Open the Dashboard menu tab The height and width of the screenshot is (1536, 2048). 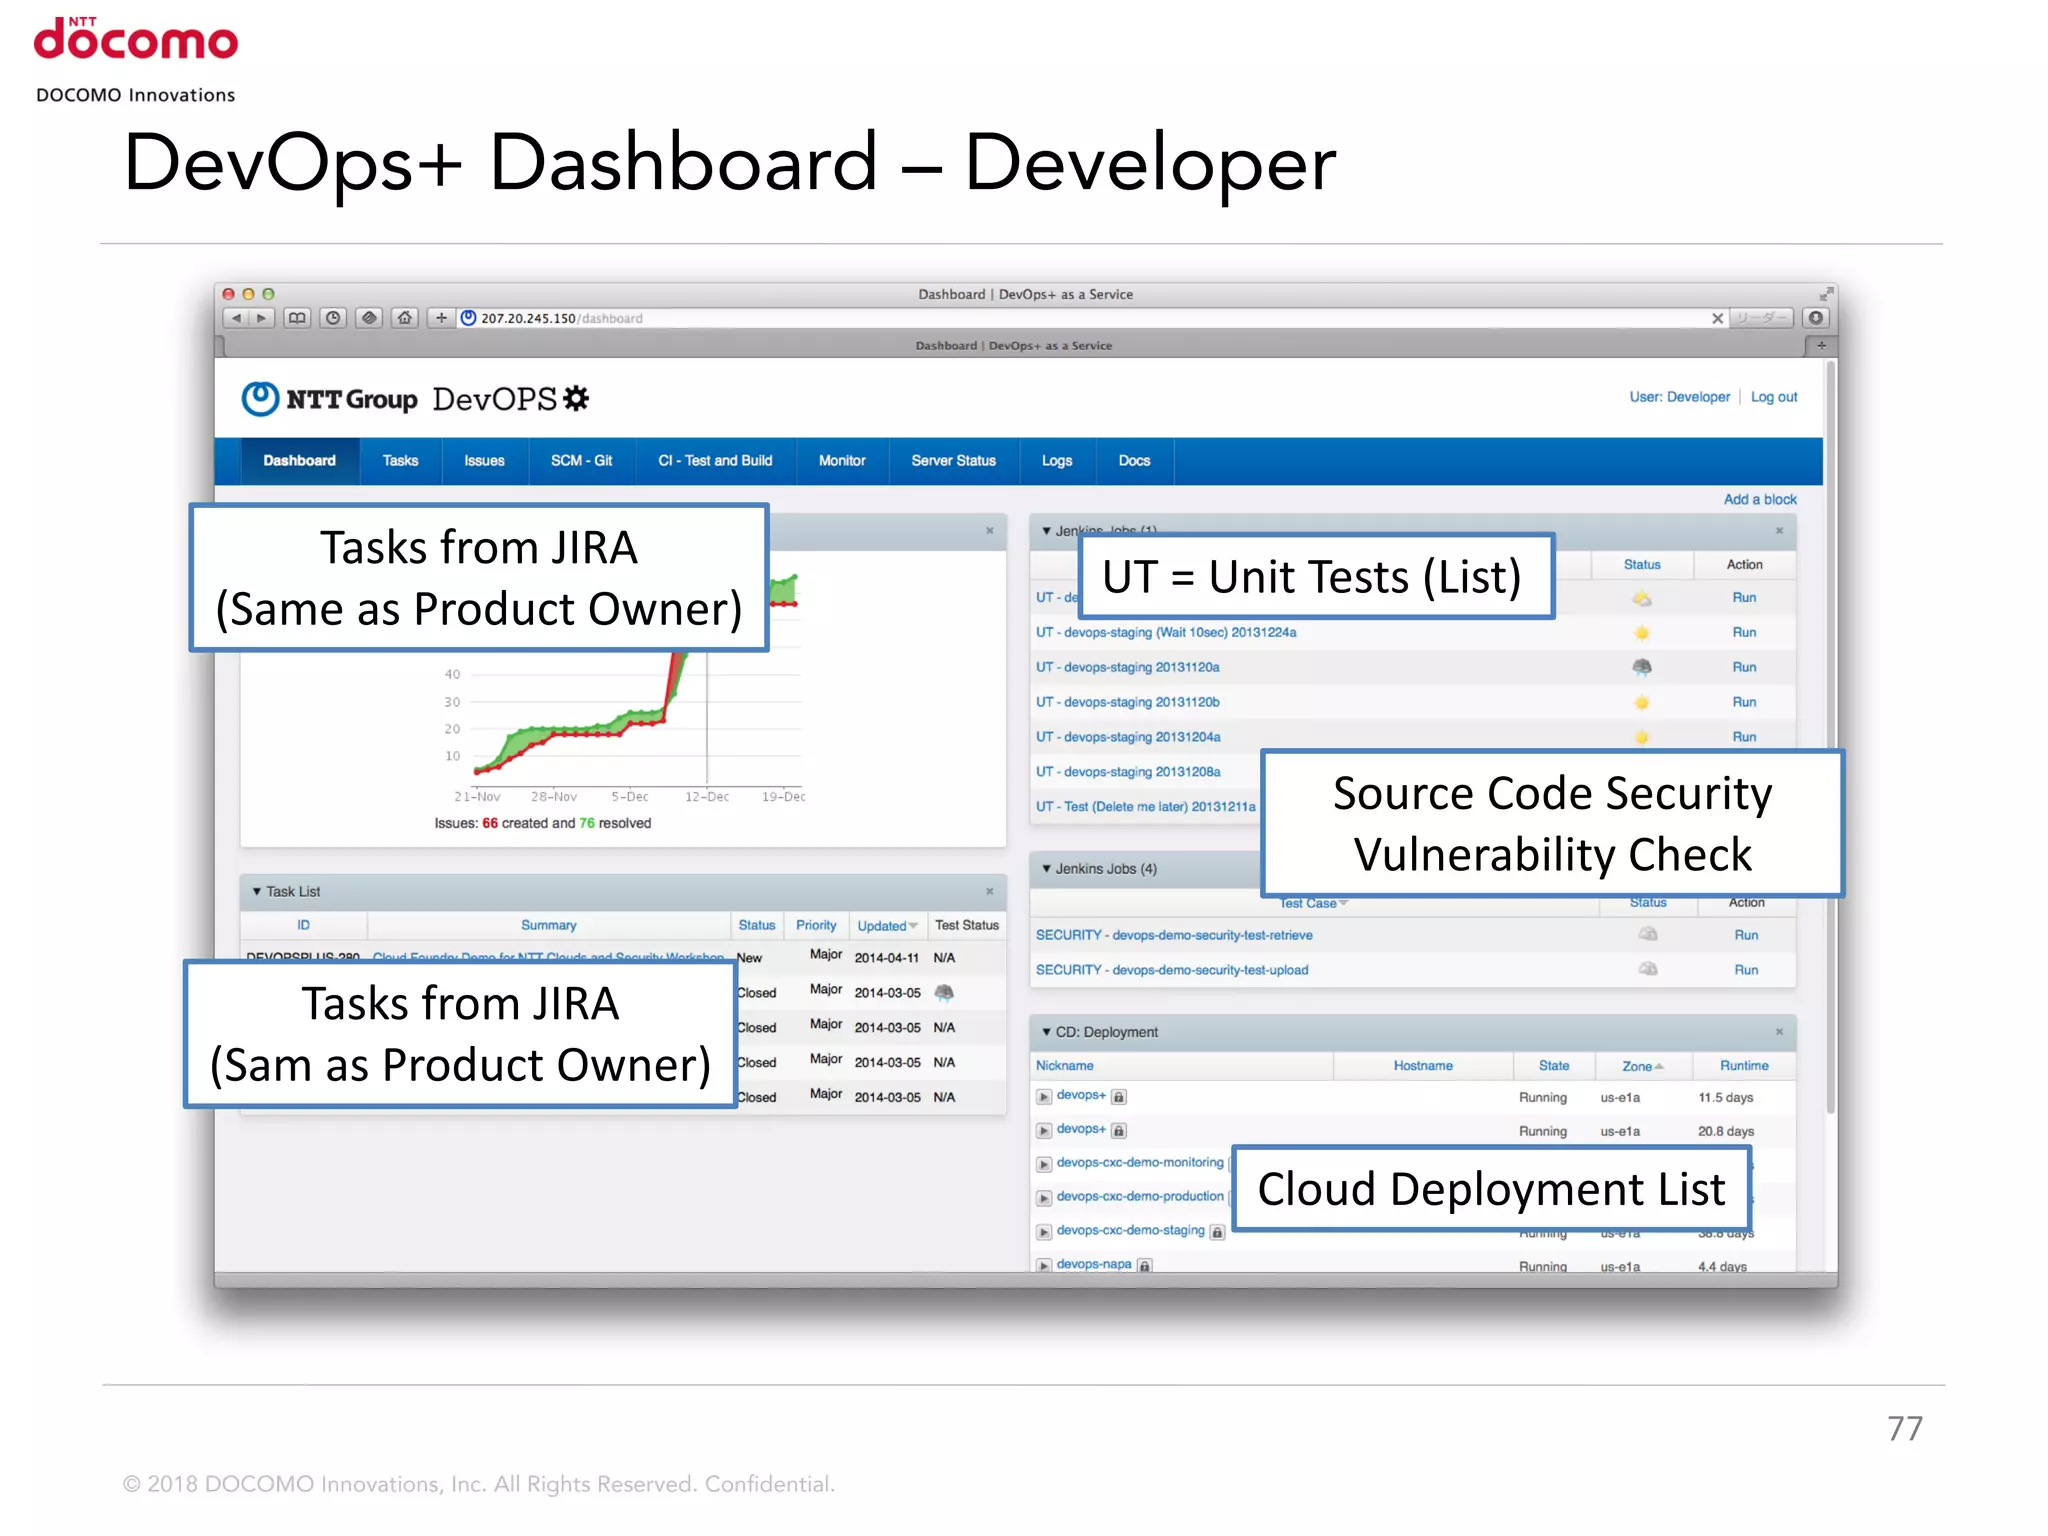(299, 461)
